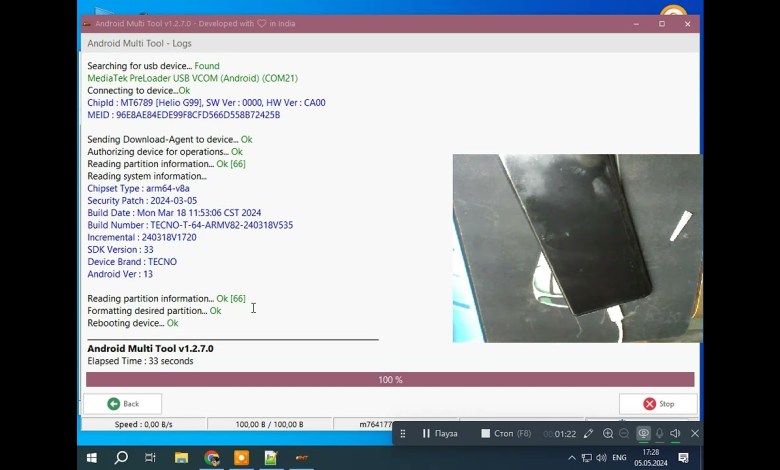The height and width of the screenshot is (470, 780).
Task: Switch the ENG input language indicator
Action: [619, 458]
